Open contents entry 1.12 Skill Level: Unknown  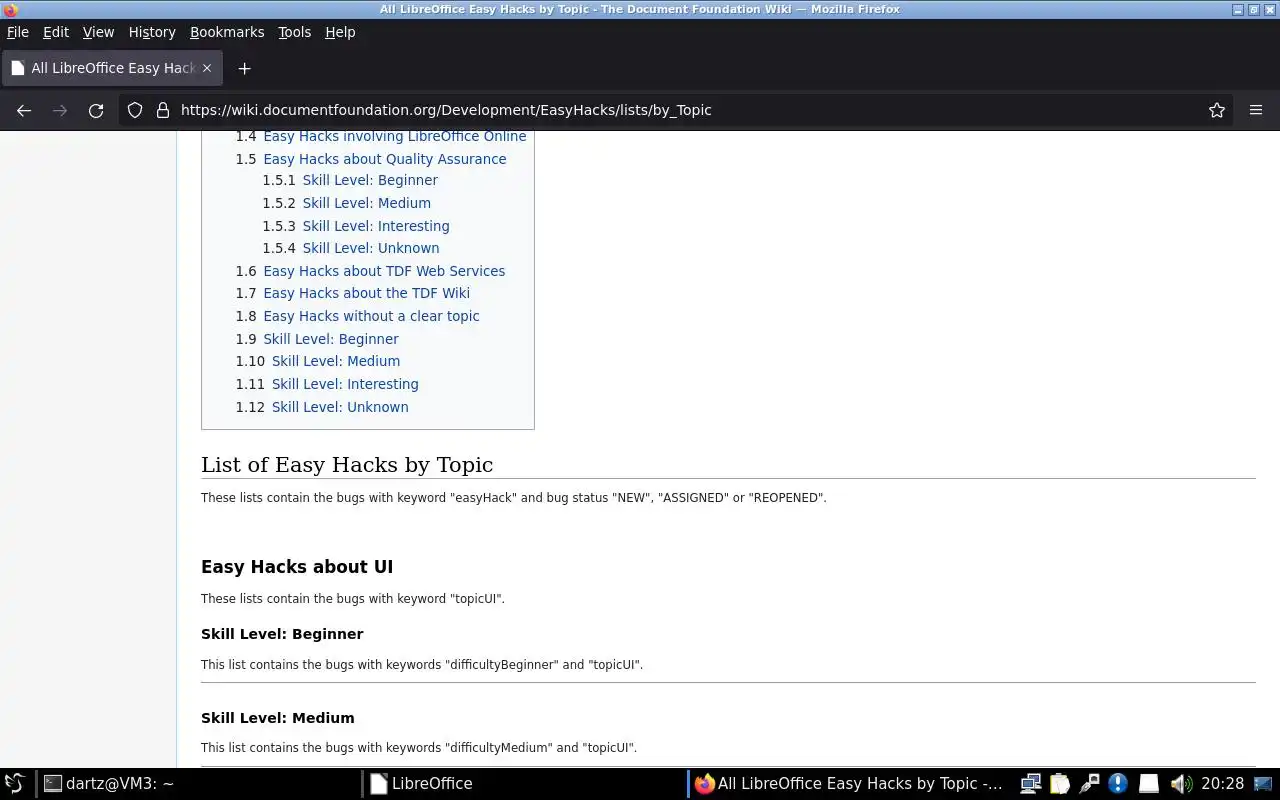click(x=340, y=407)
